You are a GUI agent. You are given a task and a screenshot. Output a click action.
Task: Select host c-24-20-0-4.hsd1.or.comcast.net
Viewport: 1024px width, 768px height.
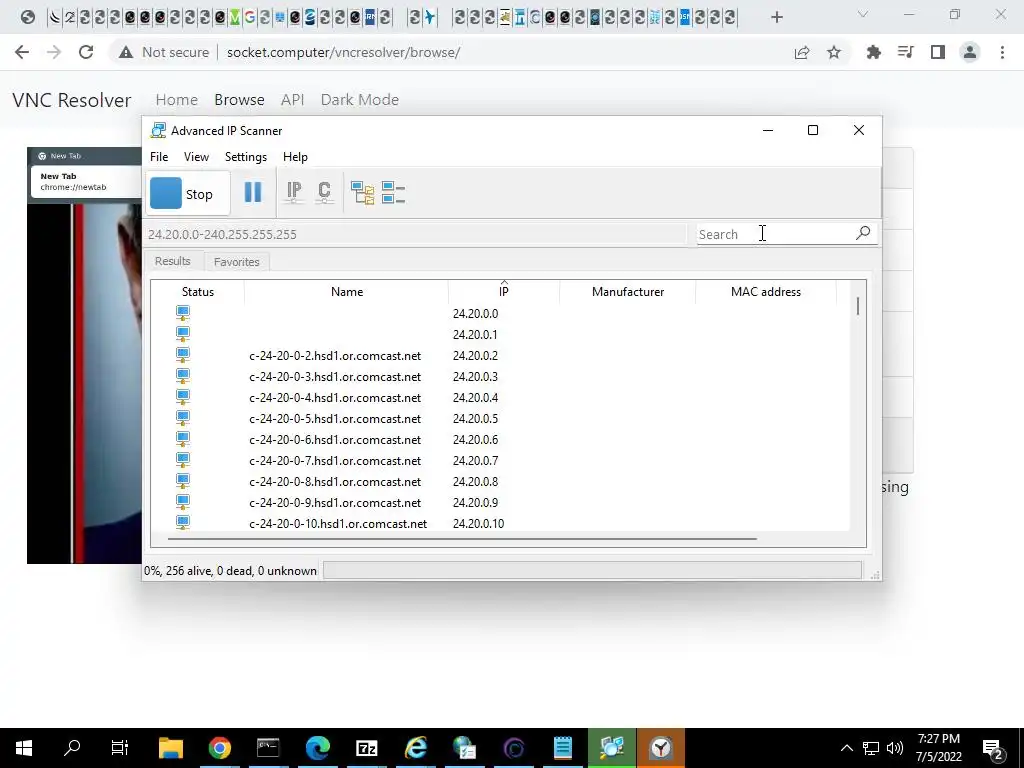[x=335, y=398]
